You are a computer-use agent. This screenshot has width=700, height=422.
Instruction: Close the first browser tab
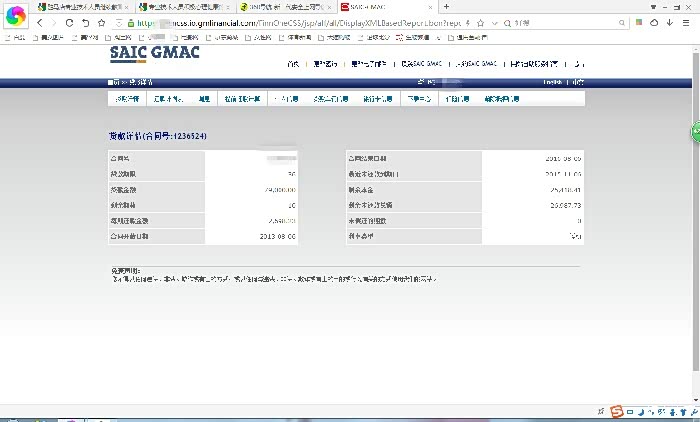coord(126,7)
